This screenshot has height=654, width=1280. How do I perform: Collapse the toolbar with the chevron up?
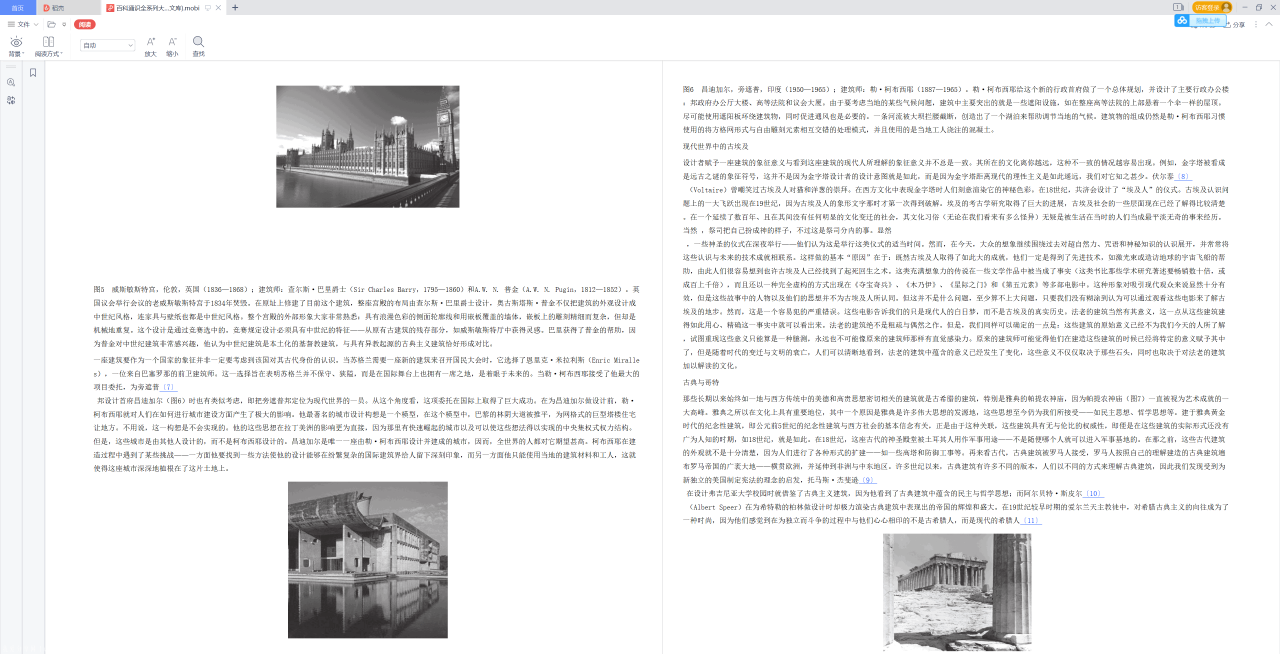(1269, 24)
